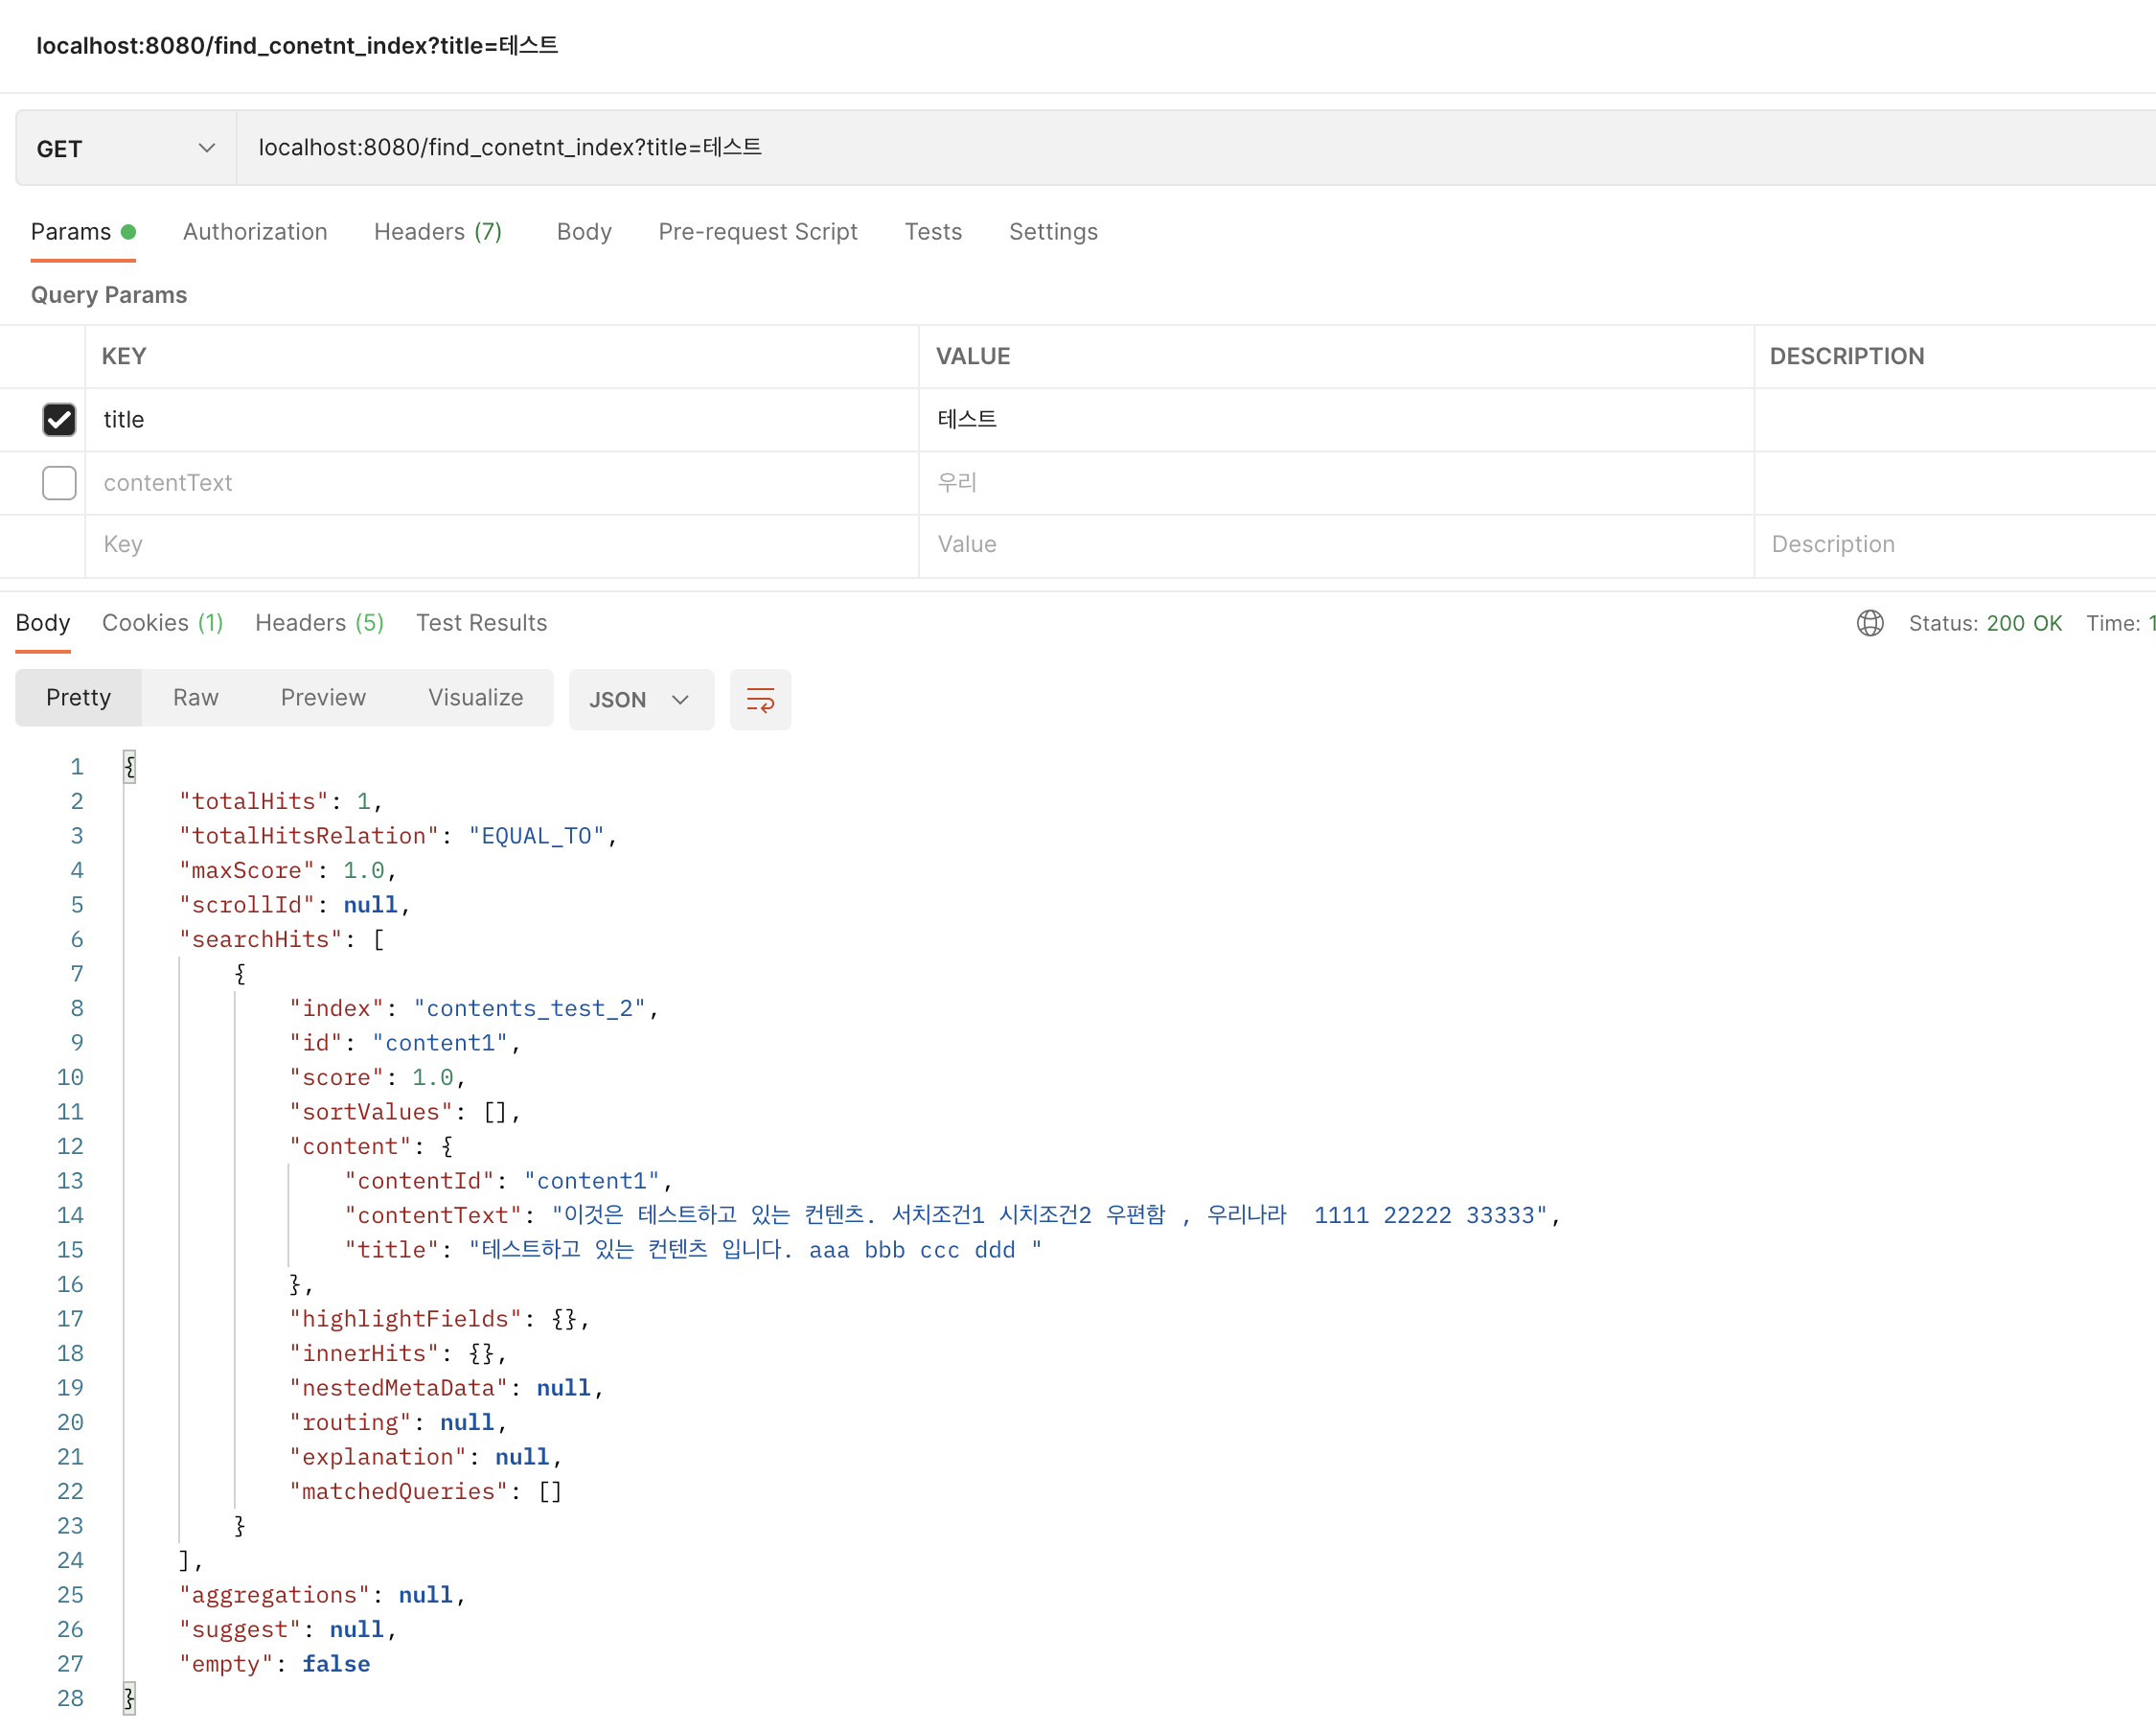
Task: Open the Pre-request Script tab
Action: (x=757, y=232)
